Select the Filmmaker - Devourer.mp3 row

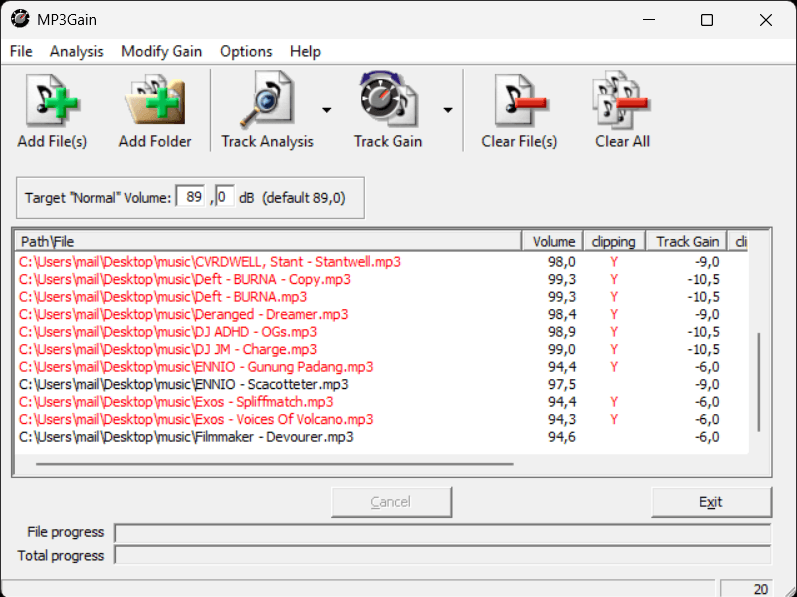[382, 437]
